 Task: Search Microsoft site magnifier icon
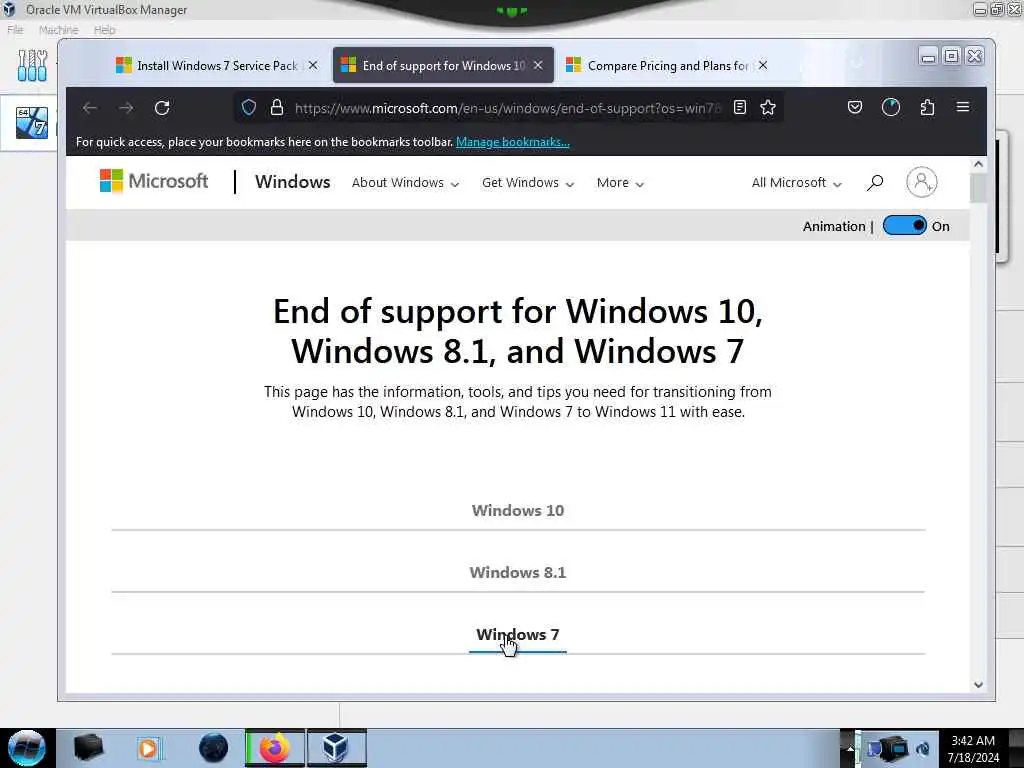(875, 183)
